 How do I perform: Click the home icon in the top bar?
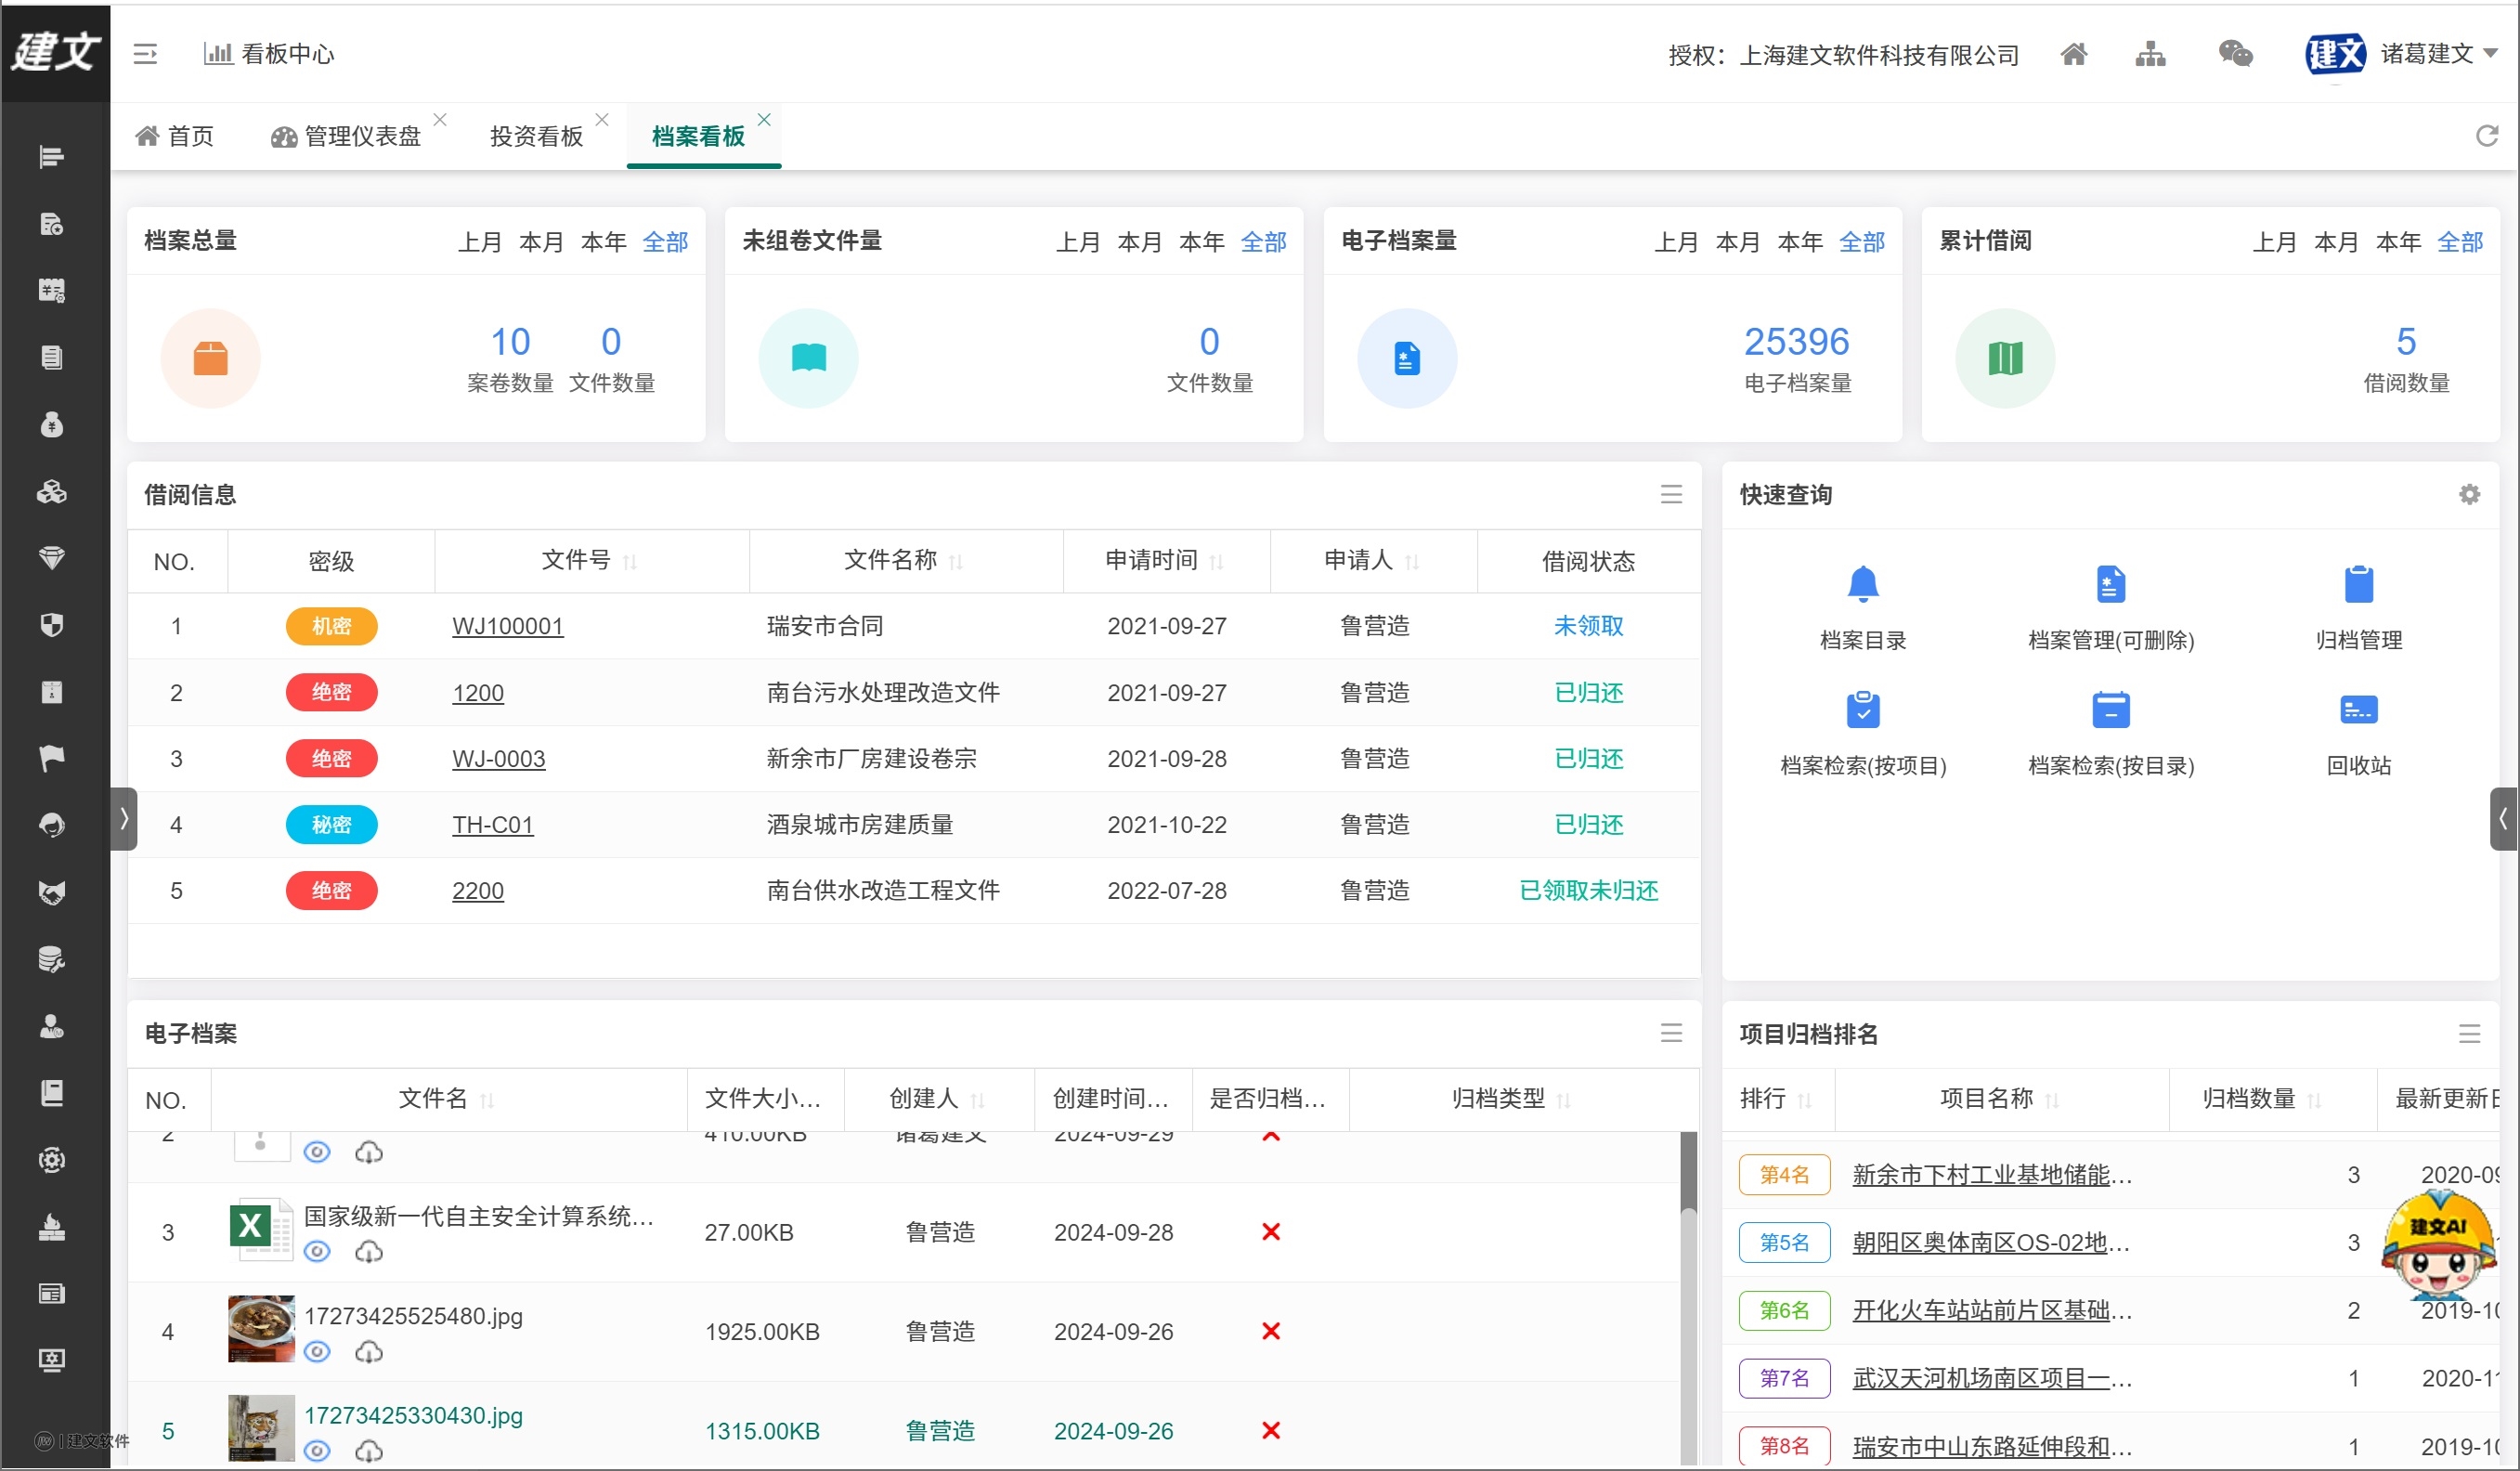(x=2074, y=54)
